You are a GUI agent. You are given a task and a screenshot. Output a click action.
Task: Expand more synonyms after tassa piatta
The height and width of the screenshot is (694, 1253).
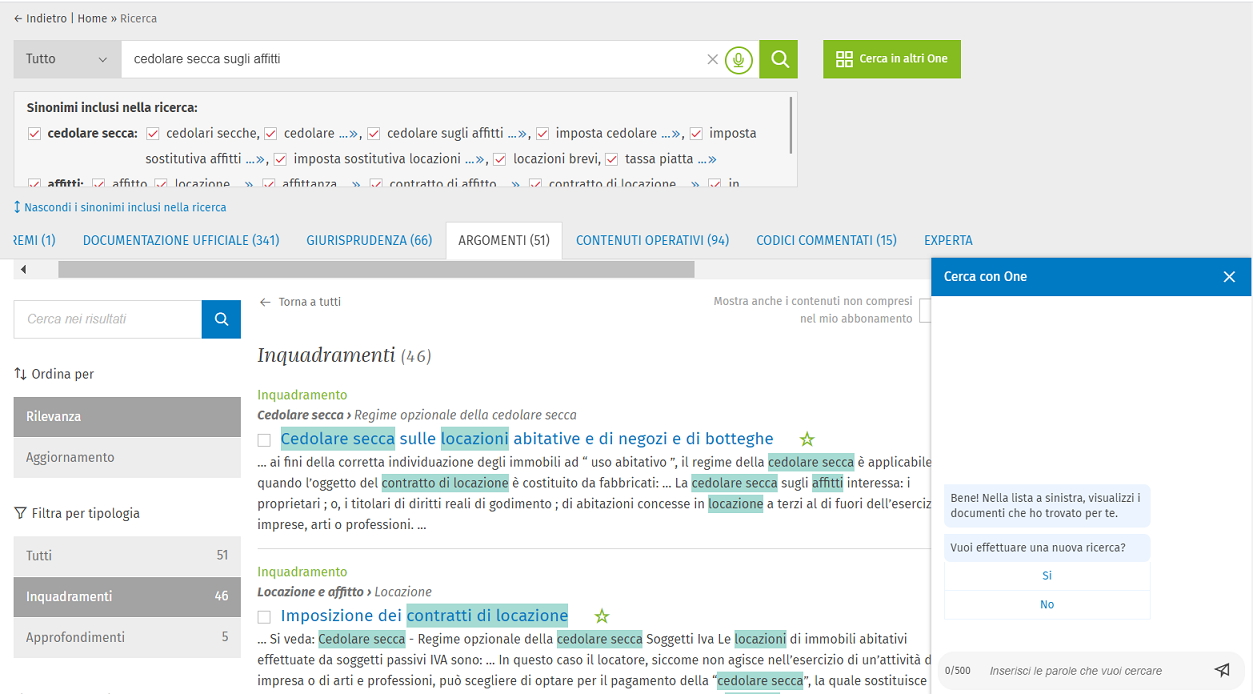707,159
